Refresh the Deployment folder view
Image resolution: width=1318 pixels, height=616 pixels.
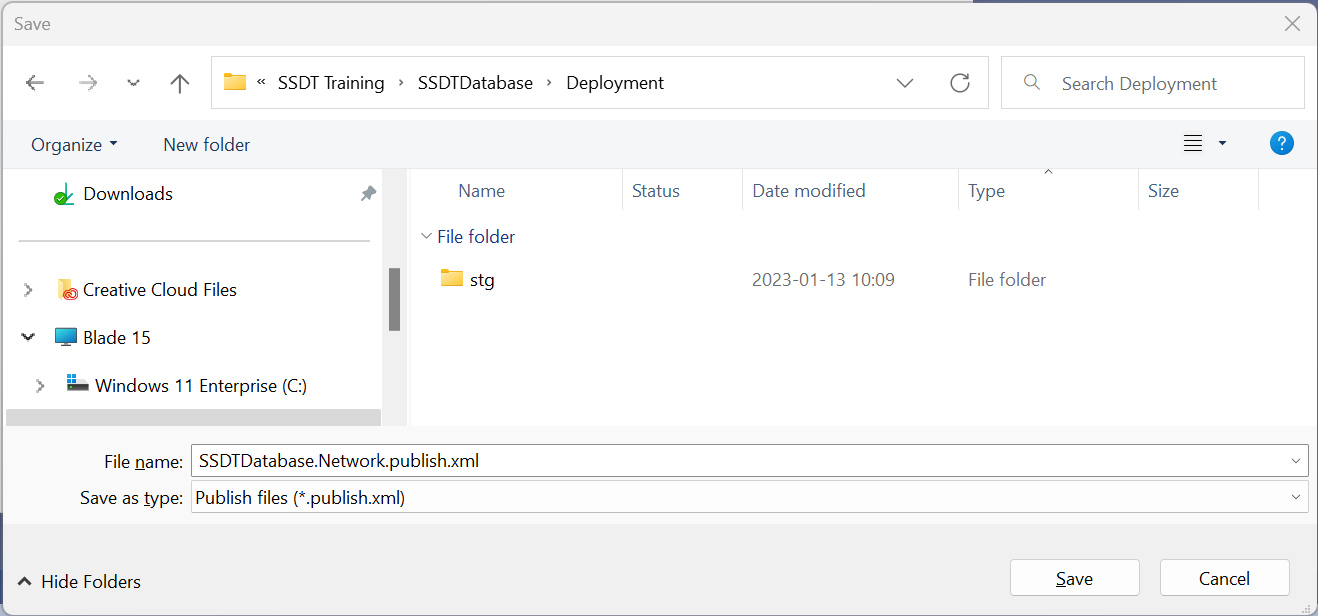click(x=960, y=83)
